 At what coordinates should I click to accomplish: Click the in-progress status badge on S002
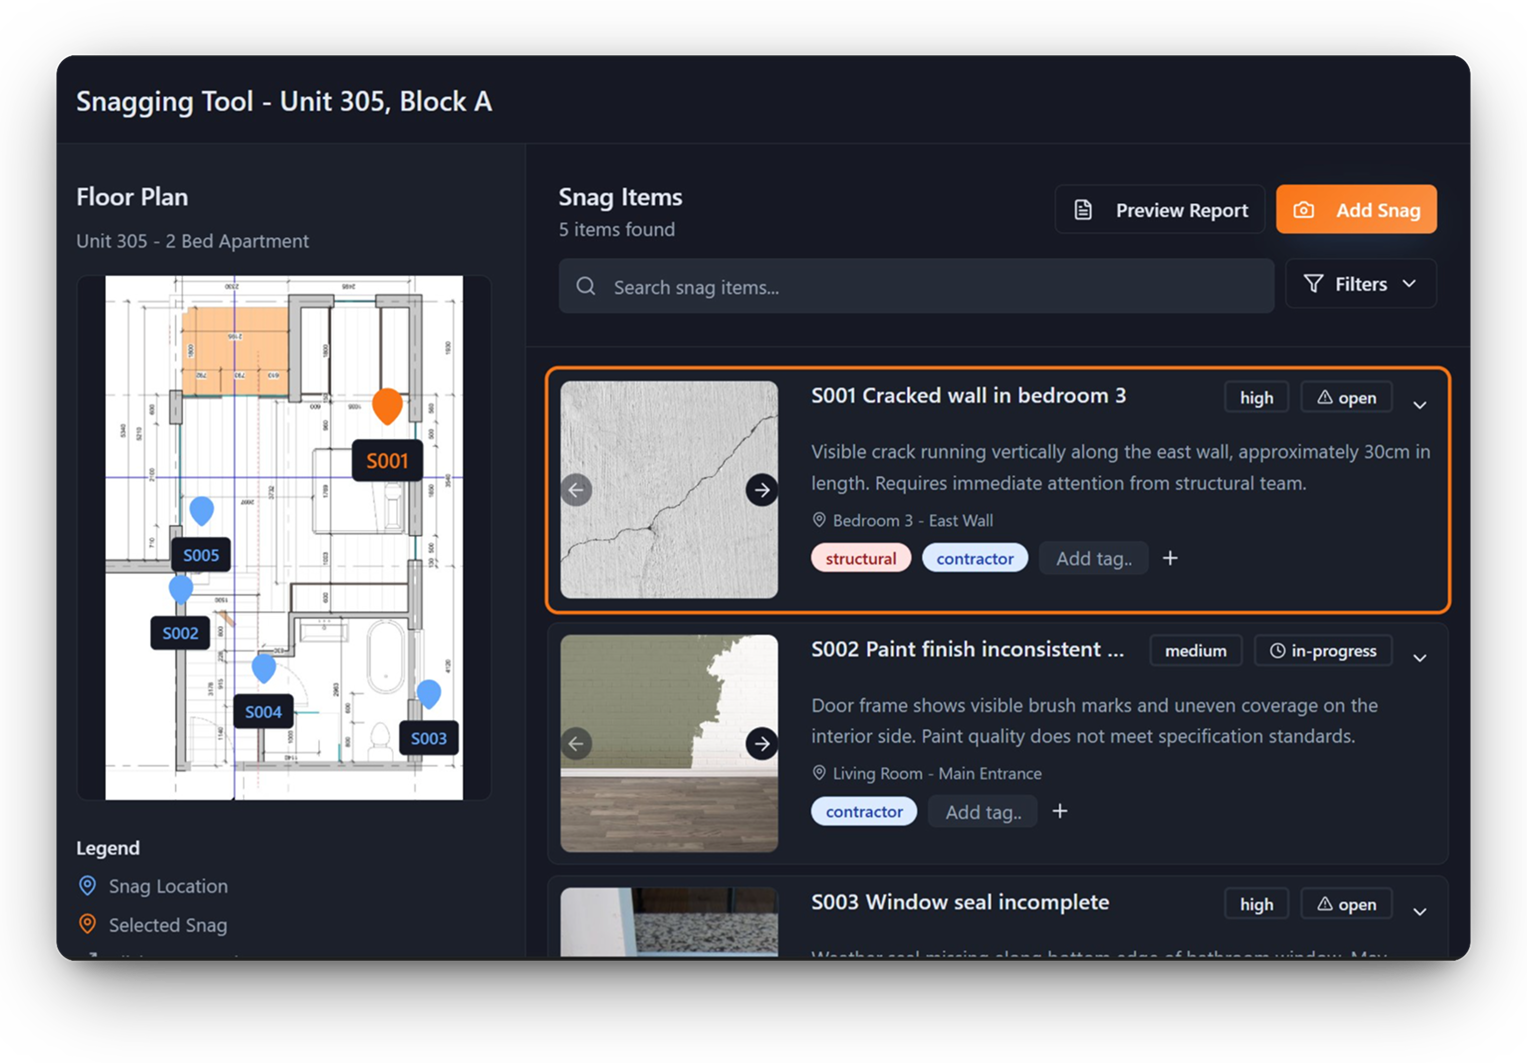(x=1323, y=651)
